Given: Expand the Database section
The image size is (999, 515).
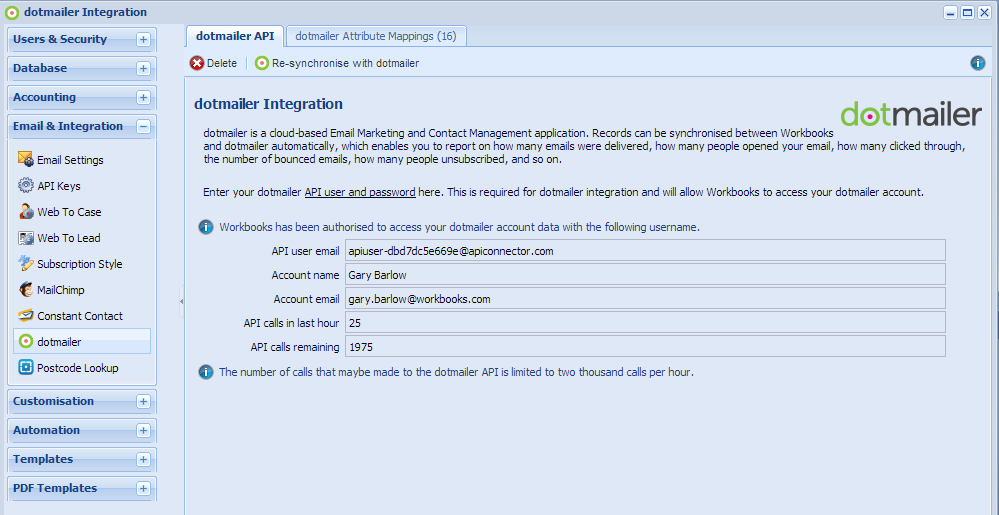Looking at the screenshot, I should 143,68.
